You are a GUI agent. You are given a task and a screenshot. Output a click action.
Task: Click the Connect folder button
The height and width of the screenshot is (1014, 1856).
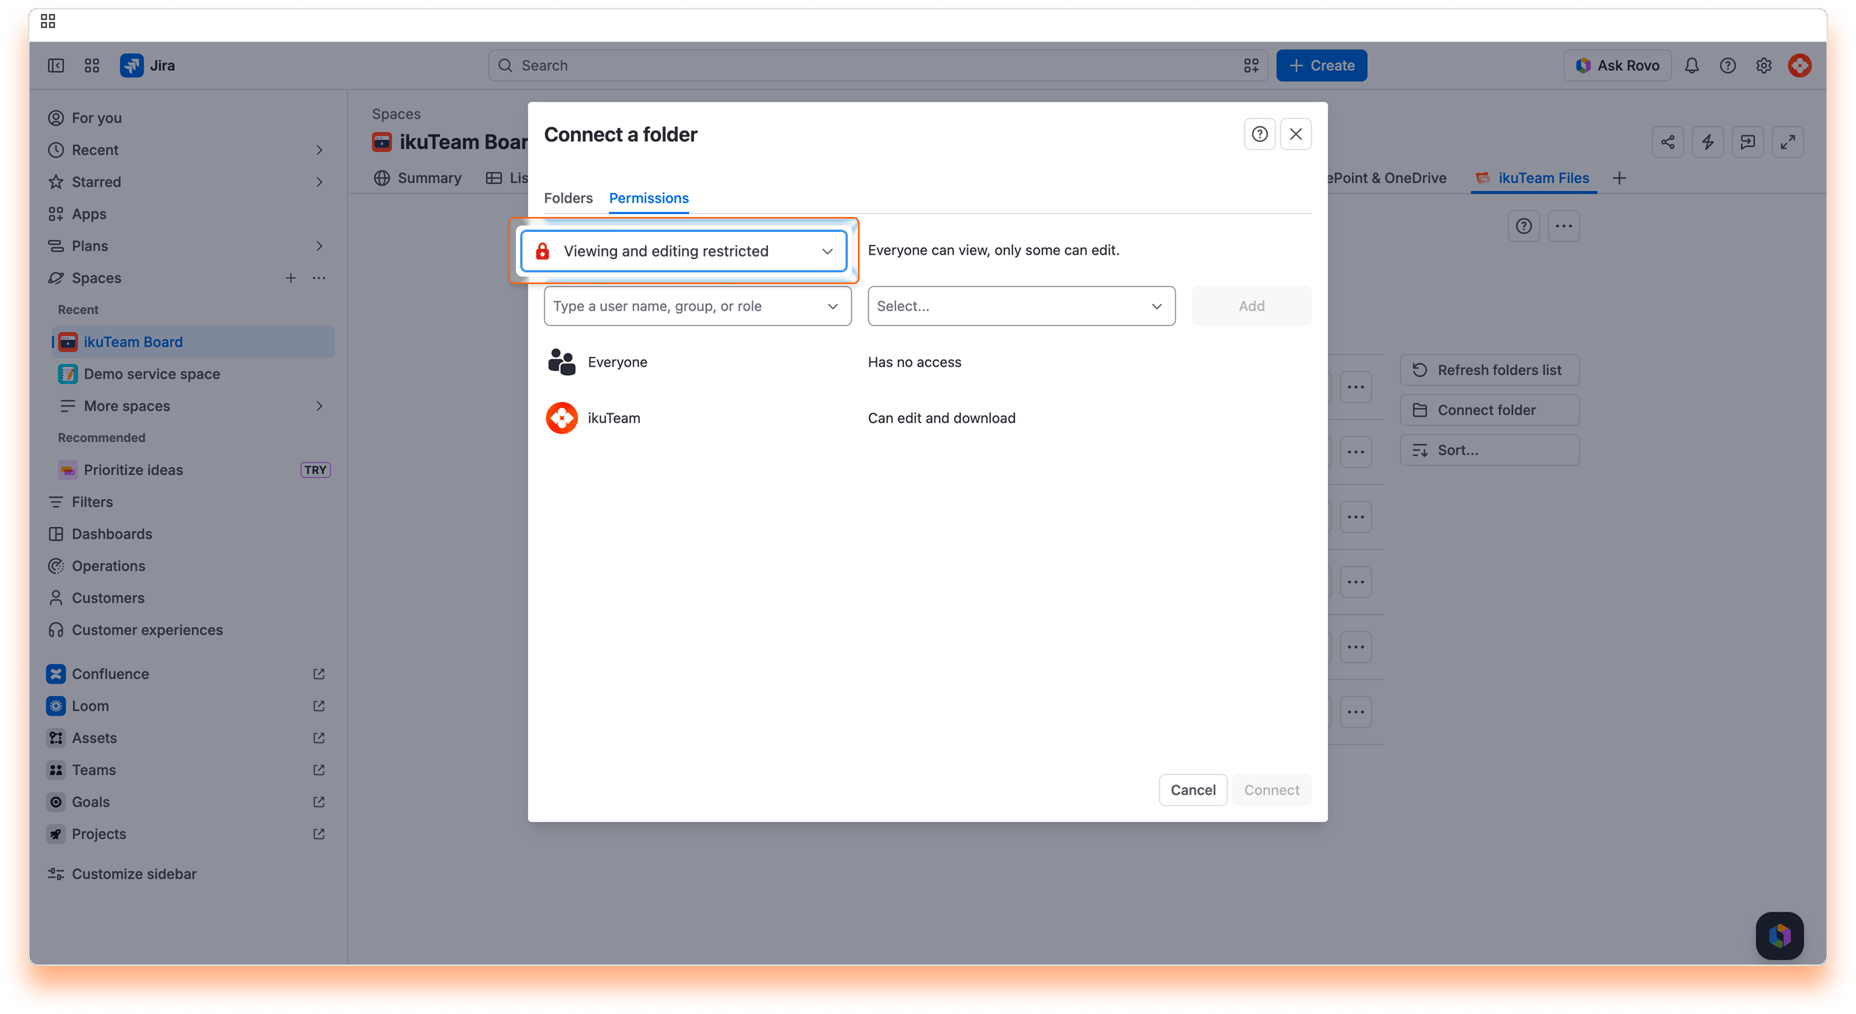(1489, 410)
